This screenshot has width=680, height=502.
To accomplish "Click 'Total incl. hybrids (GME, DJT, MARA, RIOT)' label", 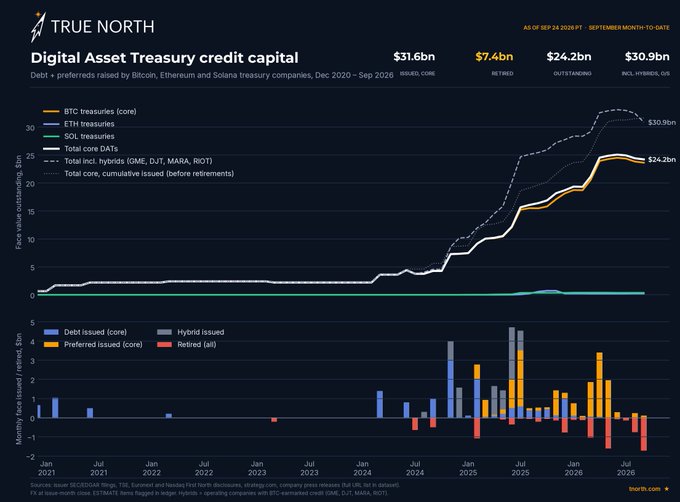I will click(138, 161).
